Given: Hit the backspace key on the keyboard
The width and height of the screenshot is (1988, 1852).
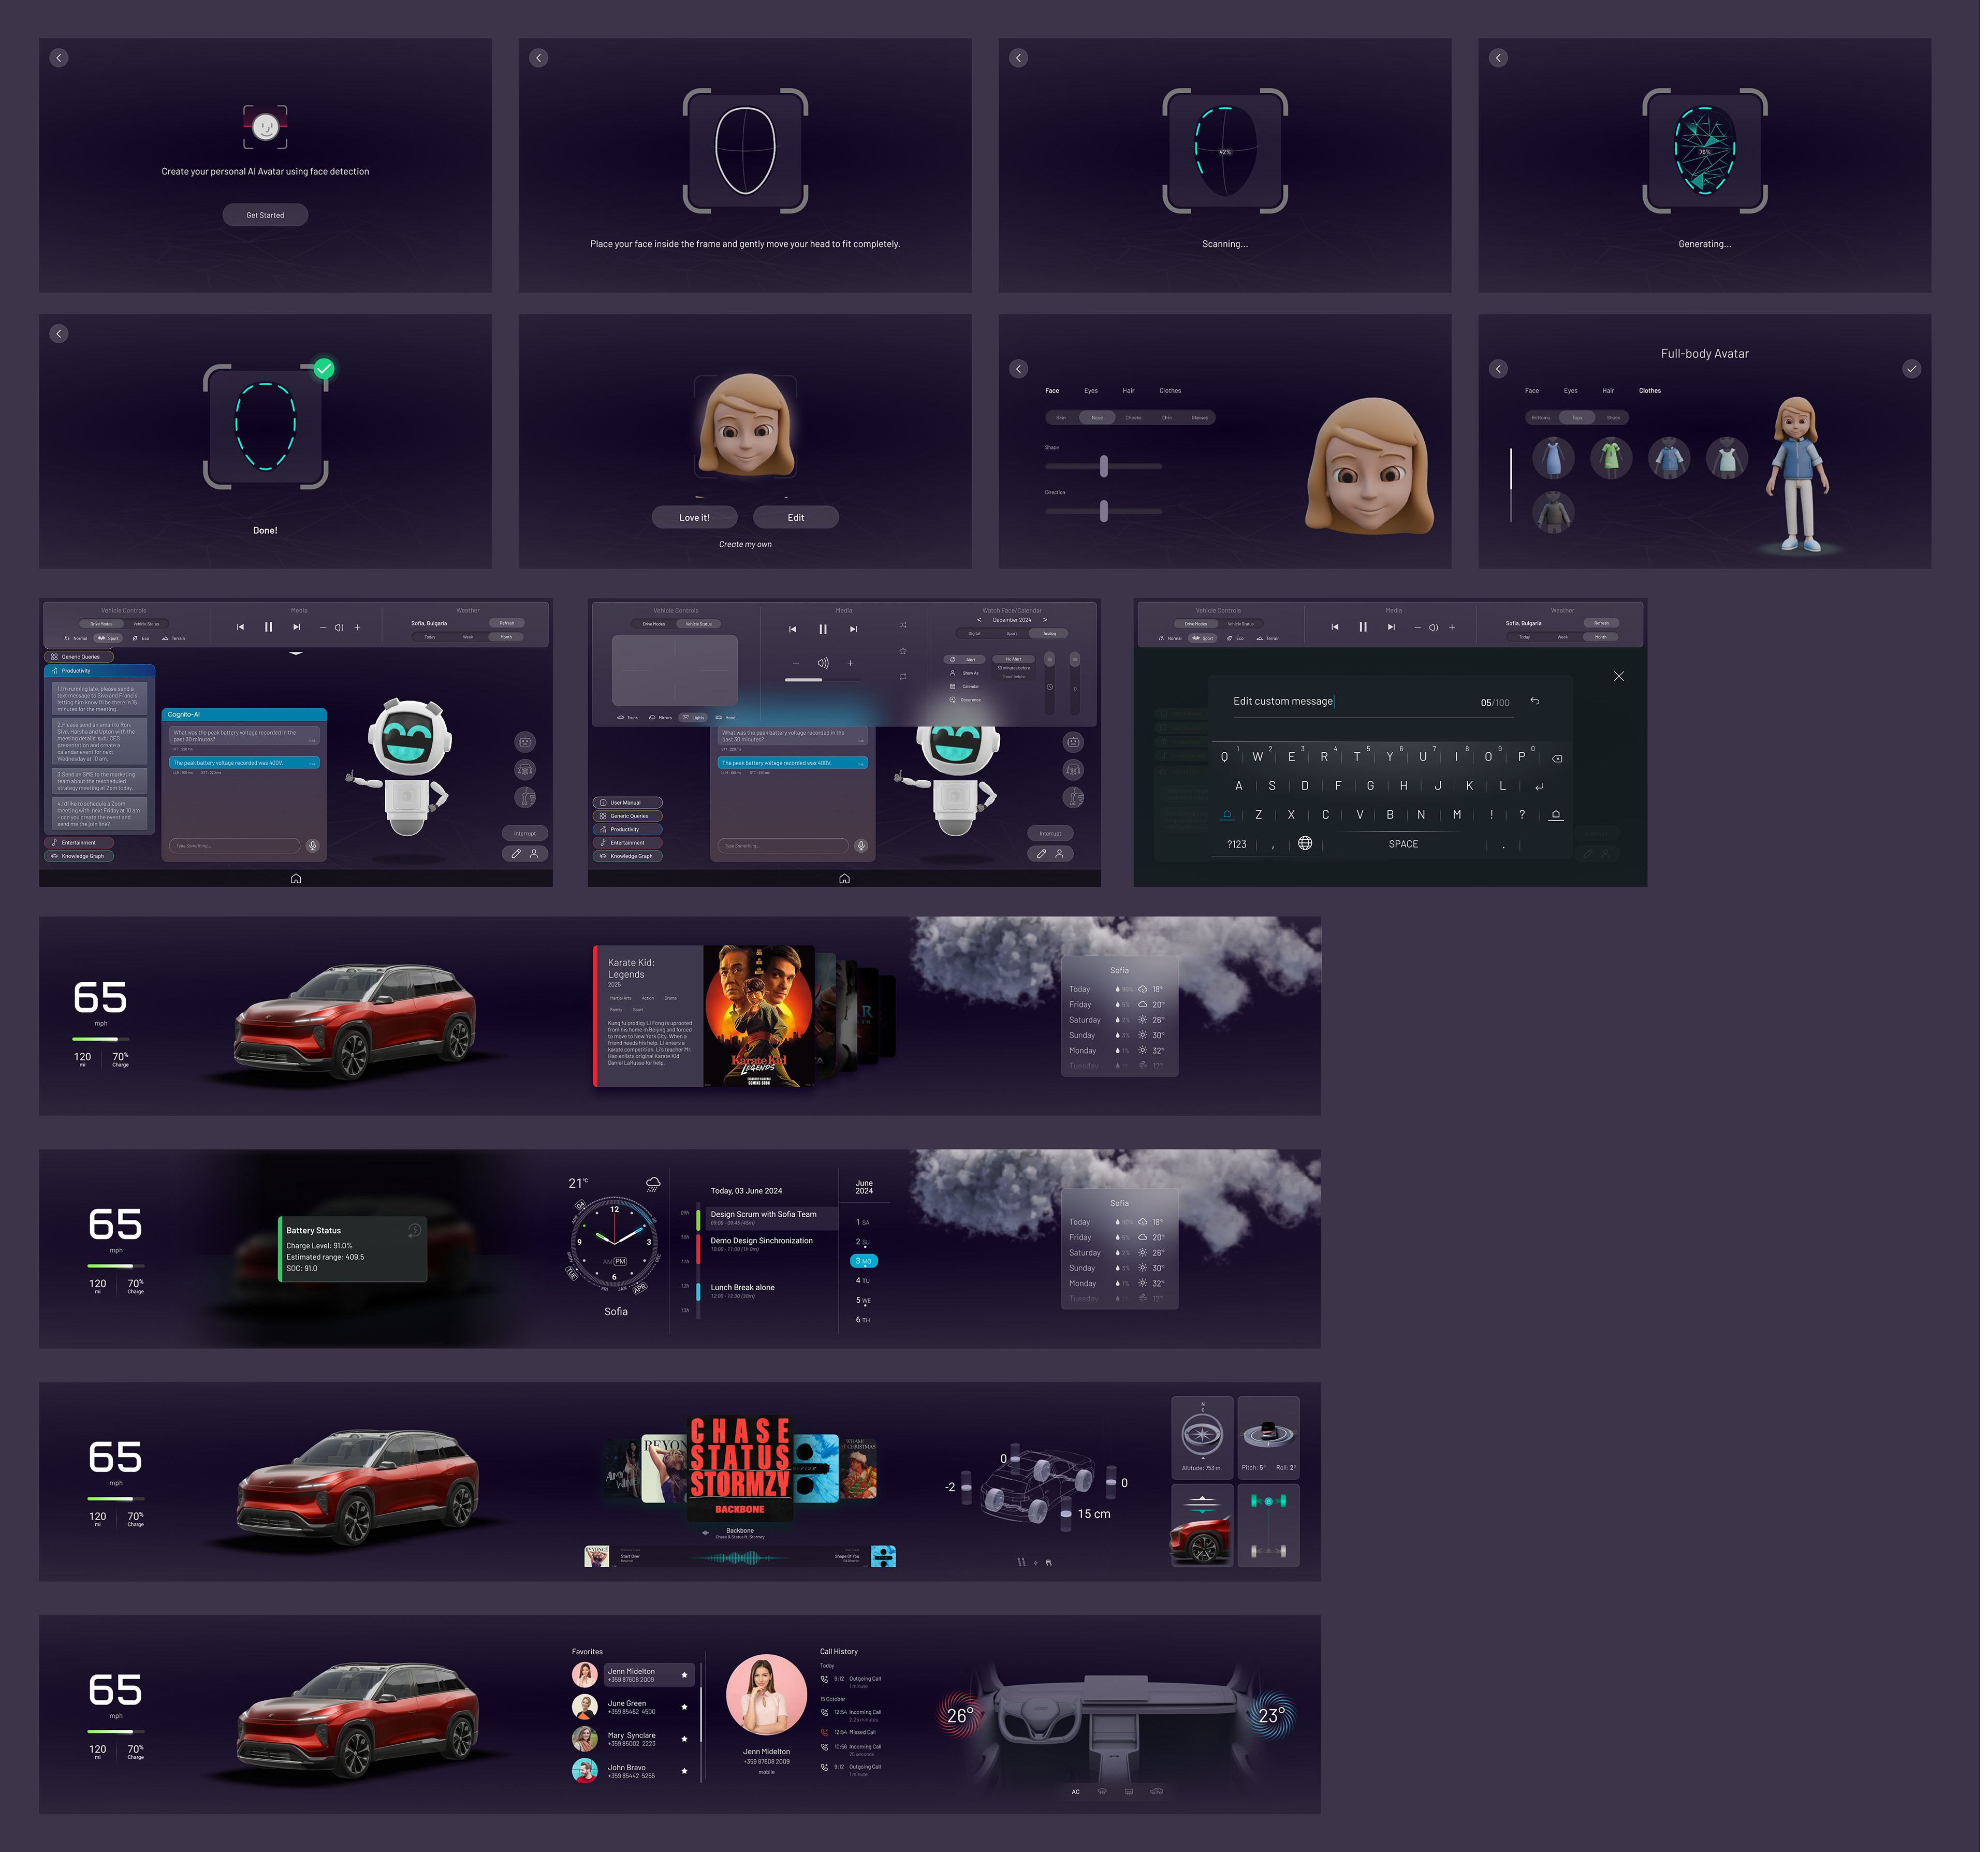Looking at the screenshot, I should tap(1557, 758).
